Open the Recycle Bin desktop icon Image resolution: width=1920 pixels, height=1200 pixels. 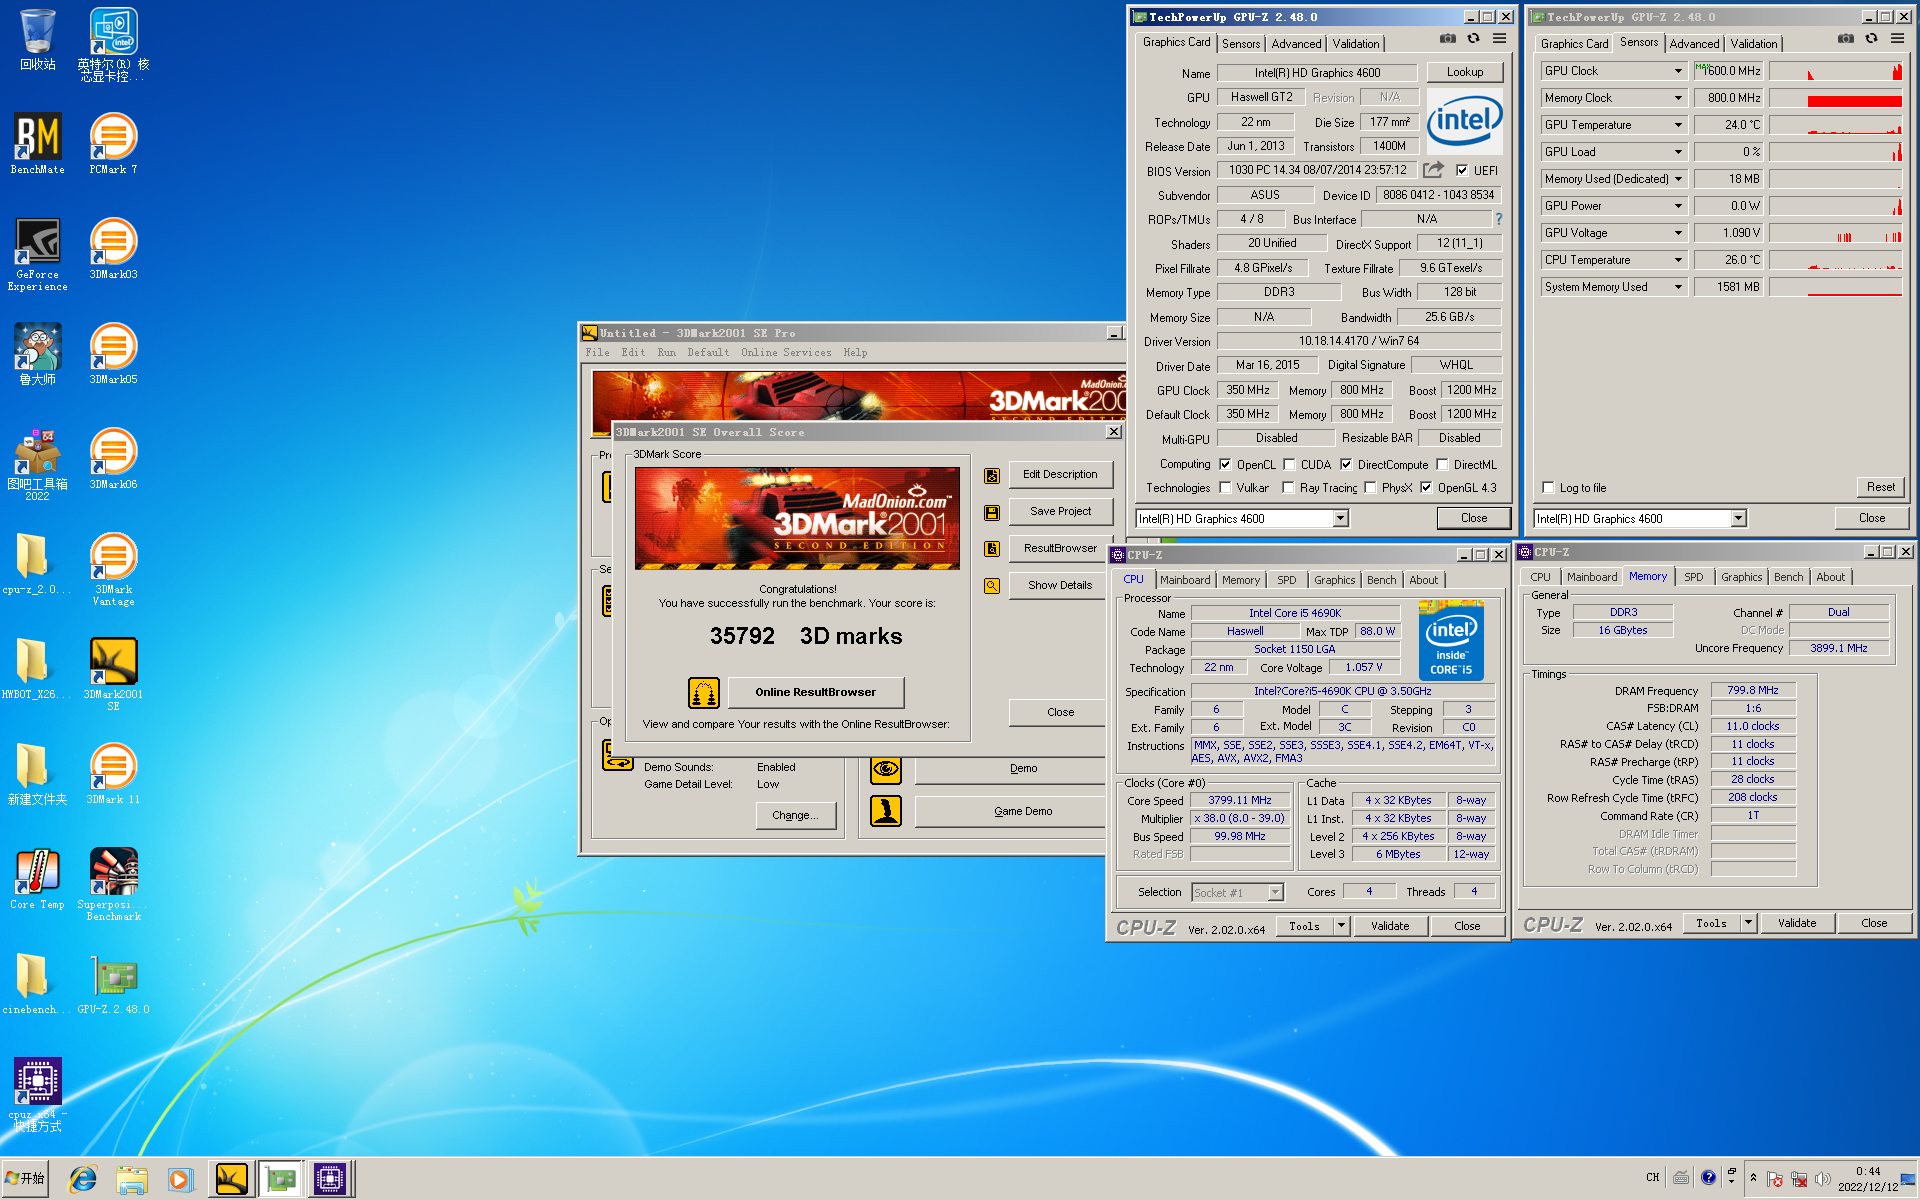[x=38, y=40]
